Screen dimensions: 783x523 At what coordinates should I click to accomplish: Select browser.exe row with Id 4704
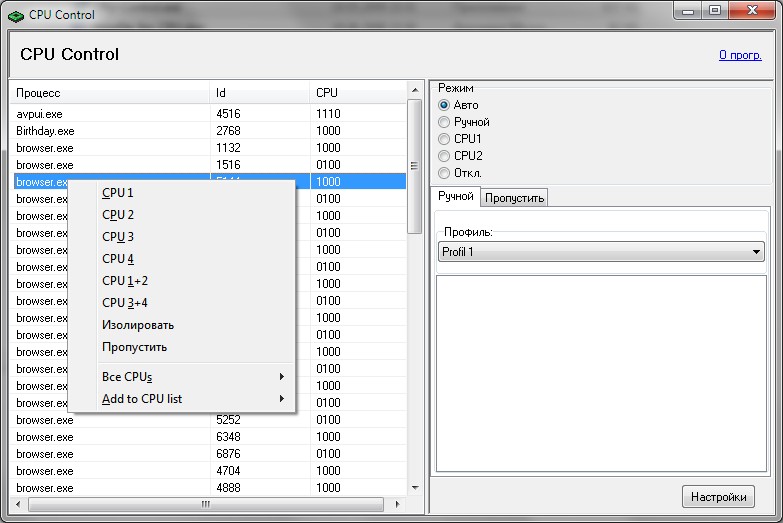click(x=208, y=471)
